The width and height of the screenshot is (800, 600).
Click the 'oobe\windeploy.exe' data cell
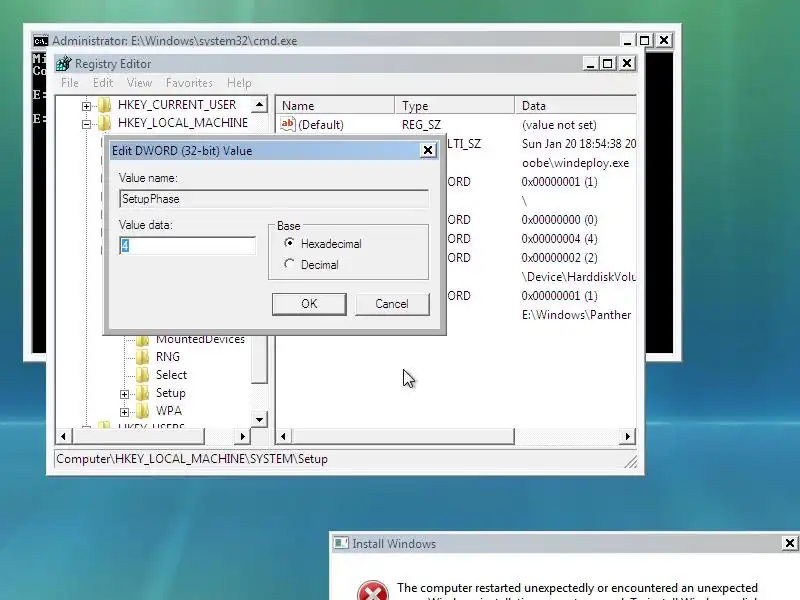click(576, 163)
